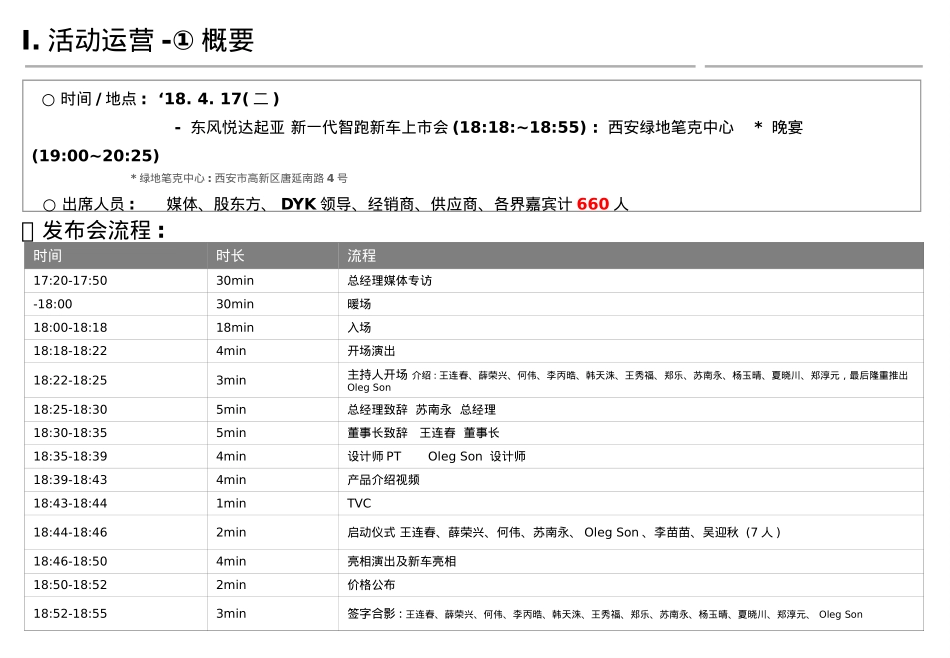Viewport: 950px width, 658px height.
Task: Click the "董事长致辞 王连春" entry
Action: point(418,433)
